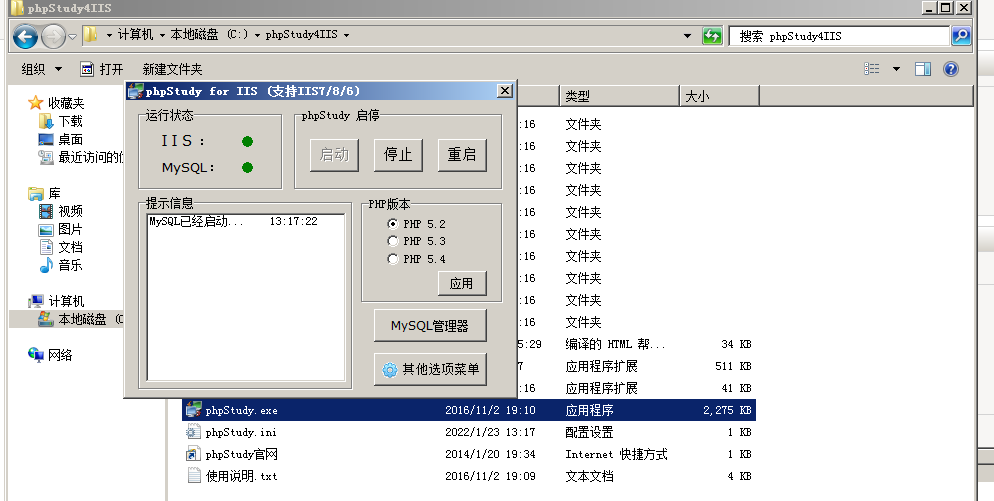Open the 其他选项菜单 button

pyautogui.click(x=430, y=369)
